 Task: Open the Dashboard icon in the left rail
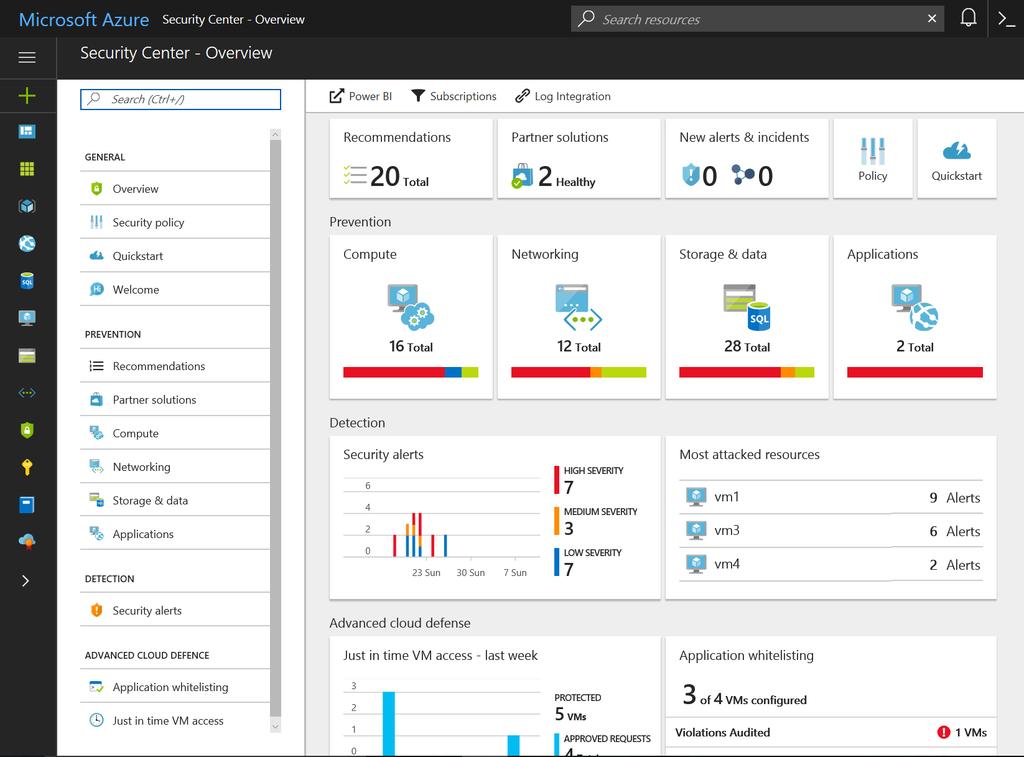pyautogui.click(x=27, y=132)
